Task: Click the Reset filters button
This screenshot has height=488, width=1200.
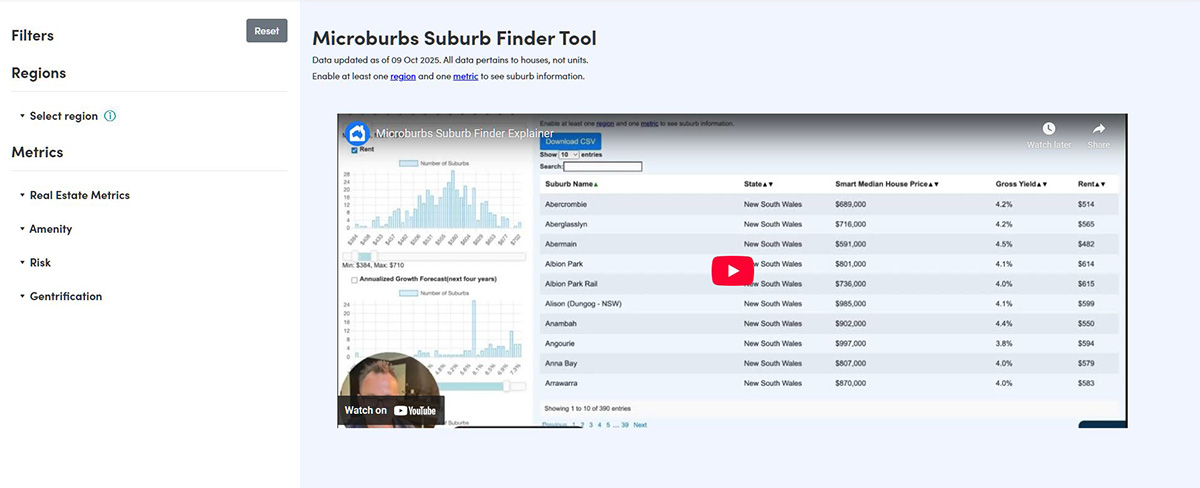Action: click(x=267, y=31)
